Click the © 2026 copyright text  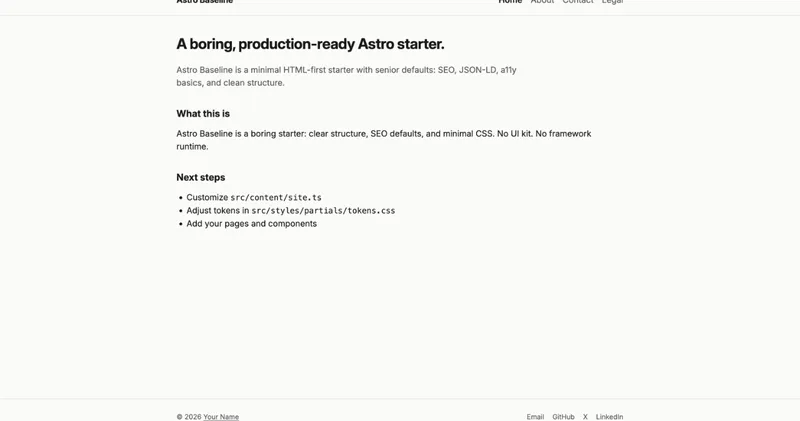click(x=189, y=417)
